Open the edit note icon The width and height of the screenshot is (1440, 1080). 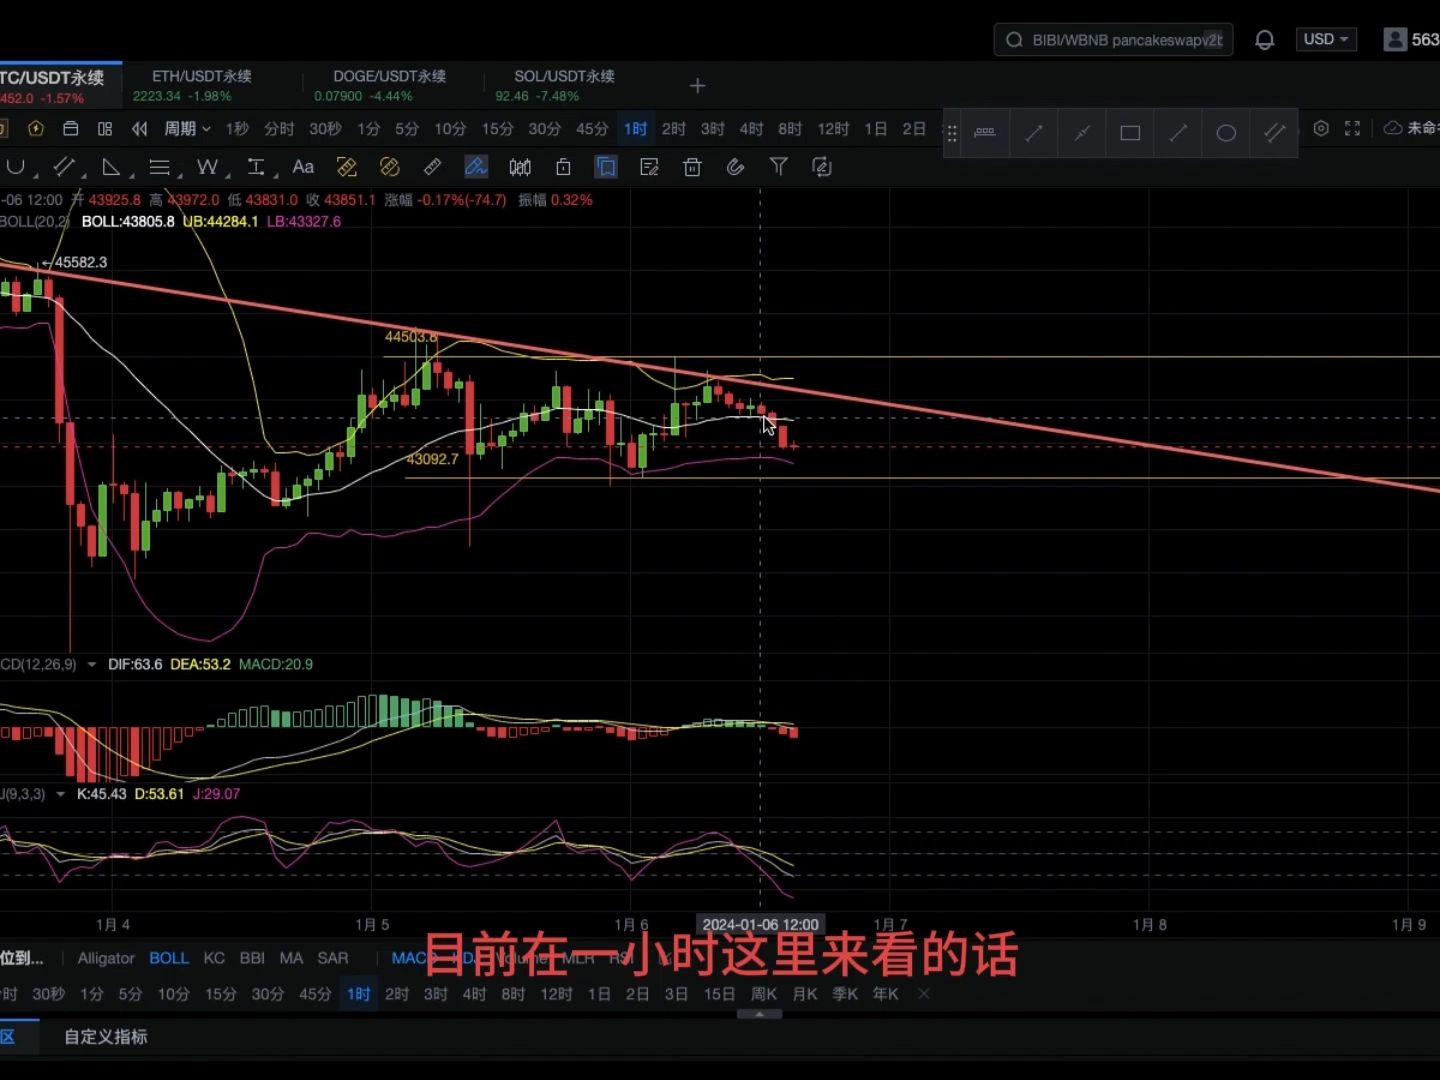coord(649,167)
